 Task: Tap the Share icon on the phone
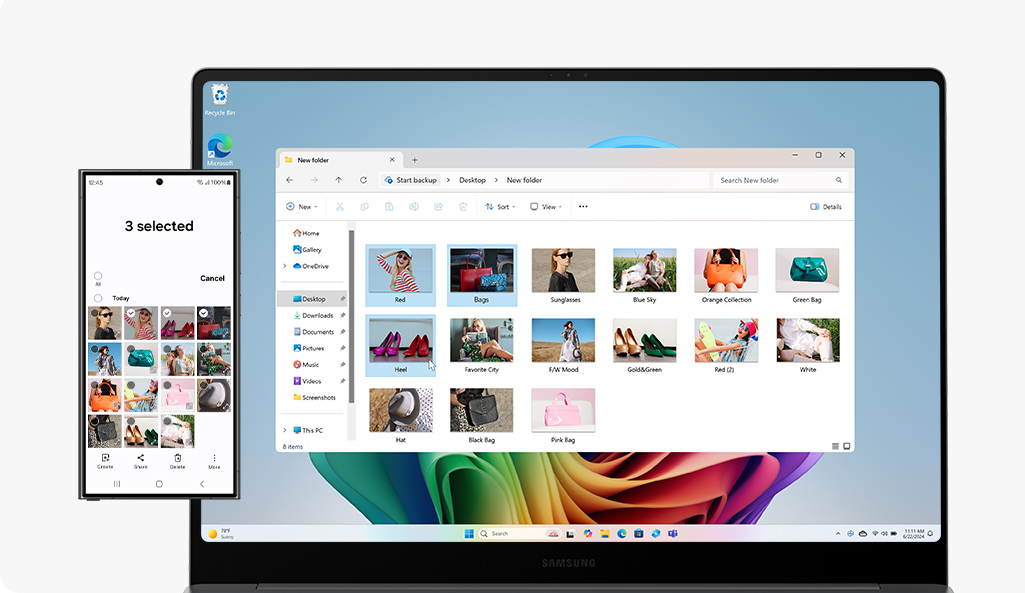click(141, 461)
